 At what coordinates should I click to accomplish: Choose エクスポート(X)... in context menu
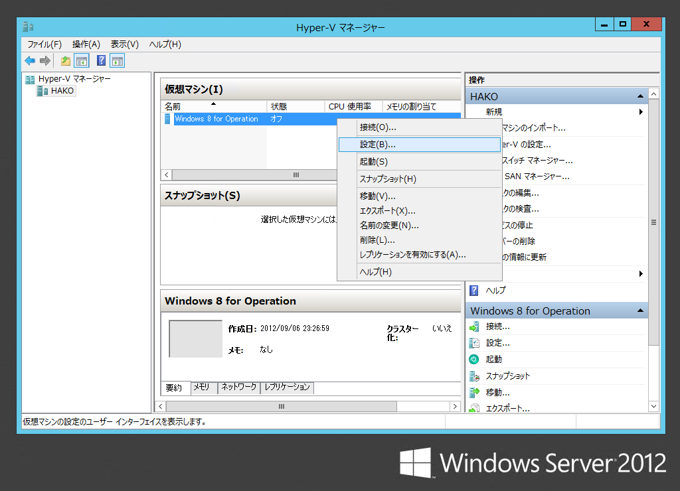coord(420,211)
